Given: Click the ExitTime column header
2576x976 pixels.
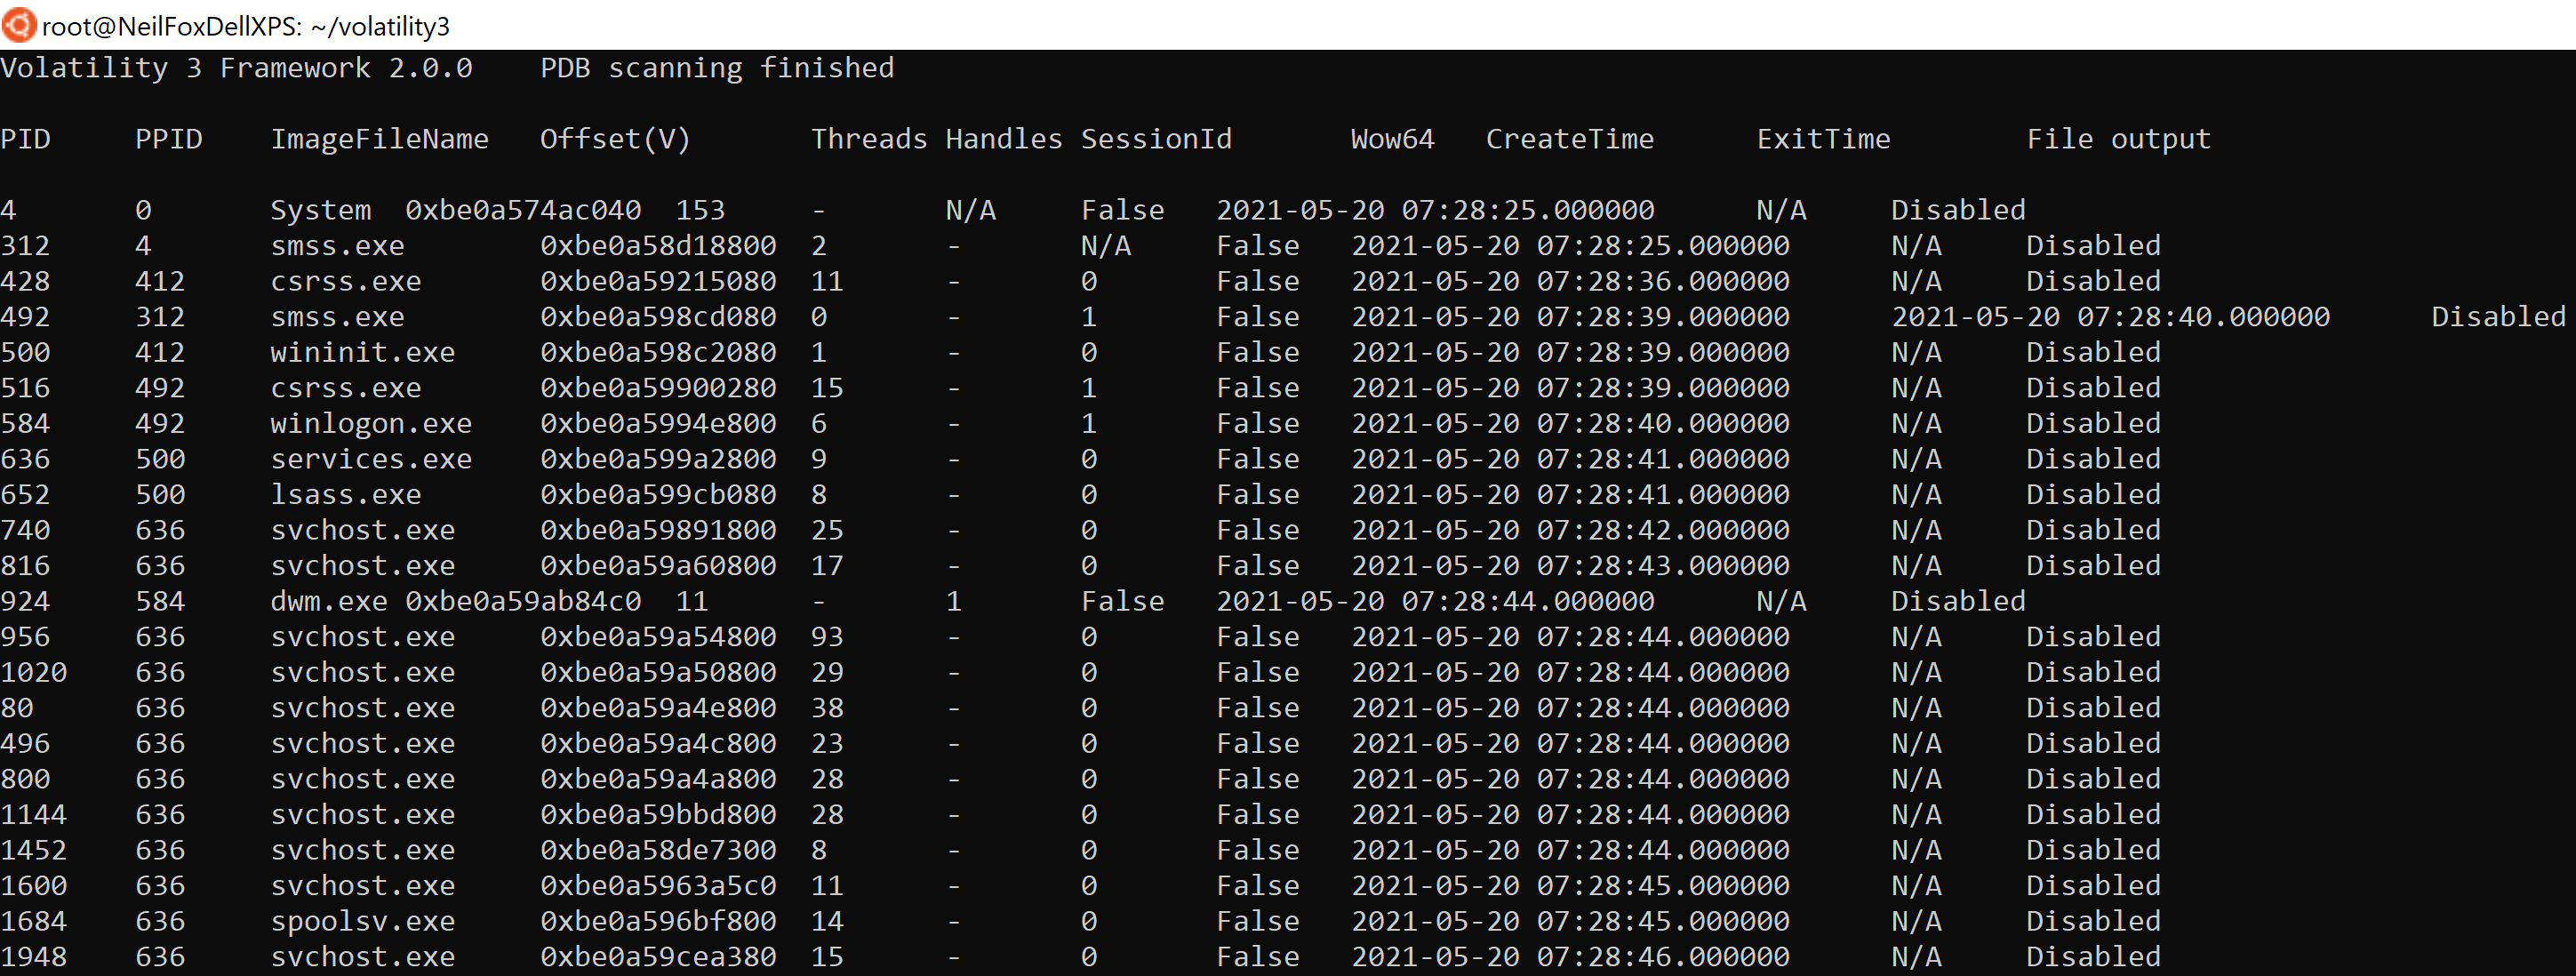Looking at the screenshot, I should (x=1824, y=139).
